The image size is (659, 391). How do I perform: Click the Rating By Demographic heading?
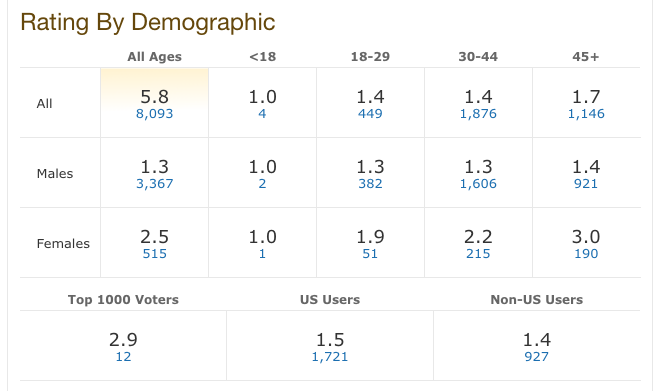(148, 22)
